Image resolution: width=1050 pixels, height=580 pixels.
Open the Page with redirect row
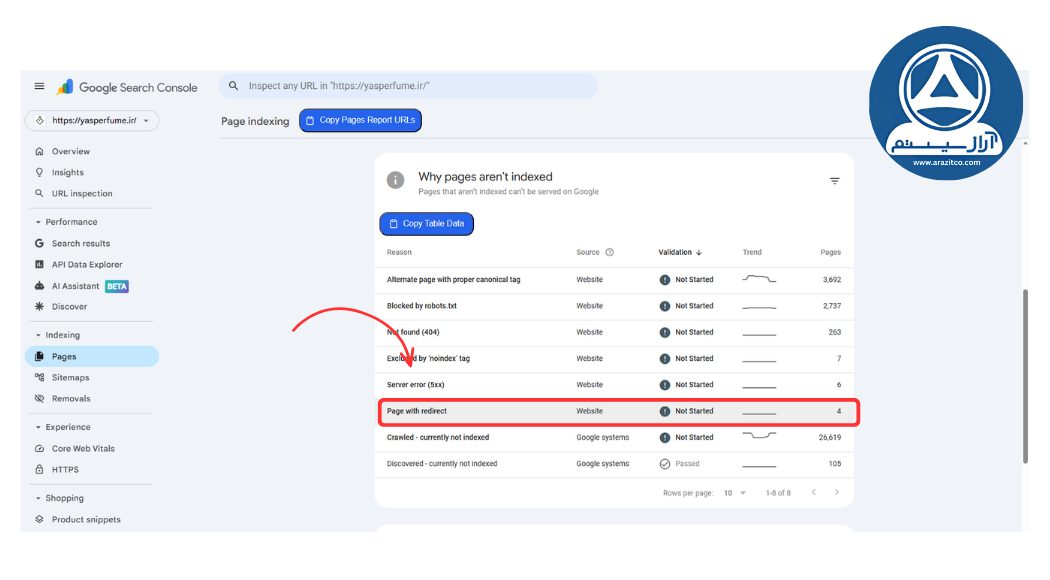tap(614, 411)
